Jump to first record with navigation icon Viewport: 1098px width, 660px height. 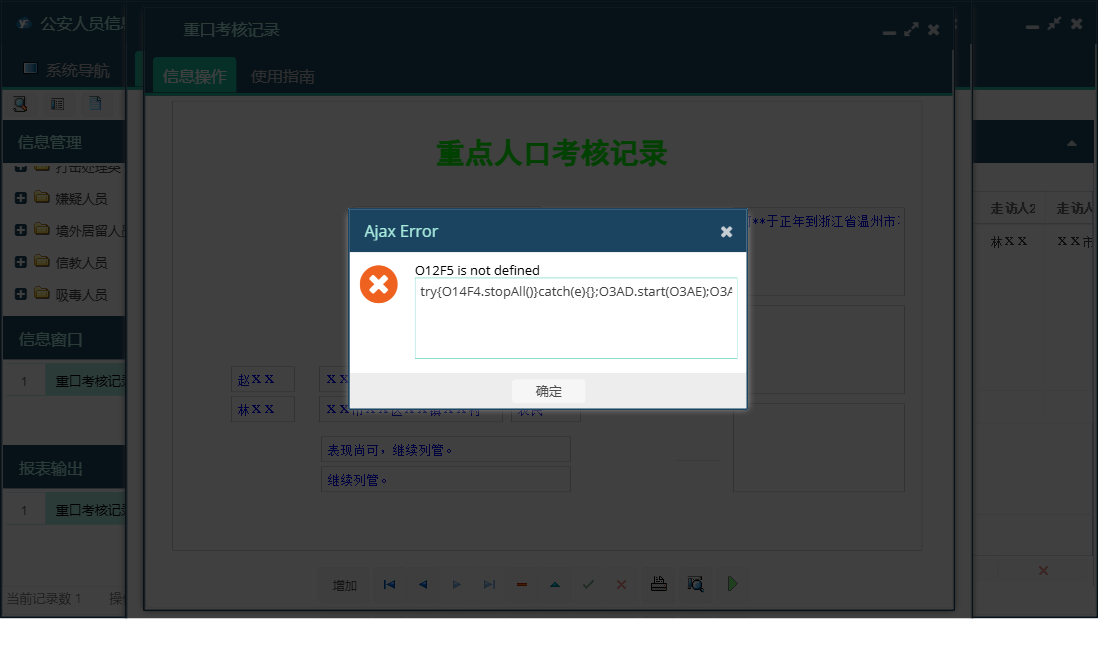(x=388, y=584)
